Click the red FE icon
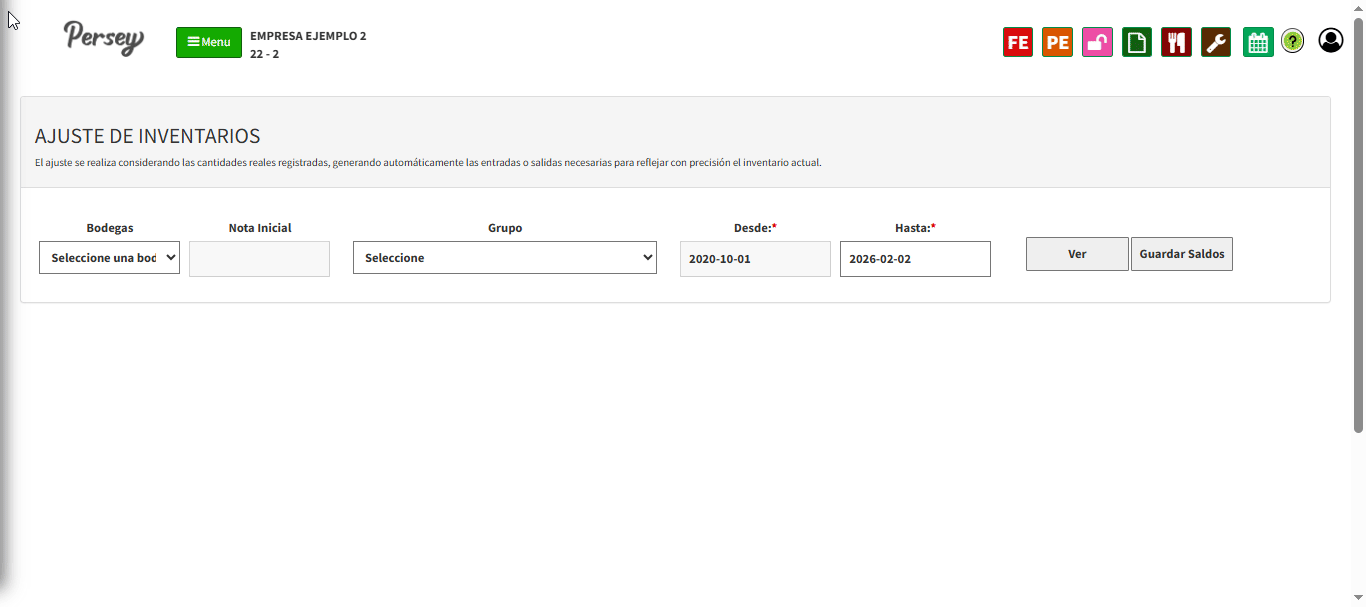 point(1017,42)
